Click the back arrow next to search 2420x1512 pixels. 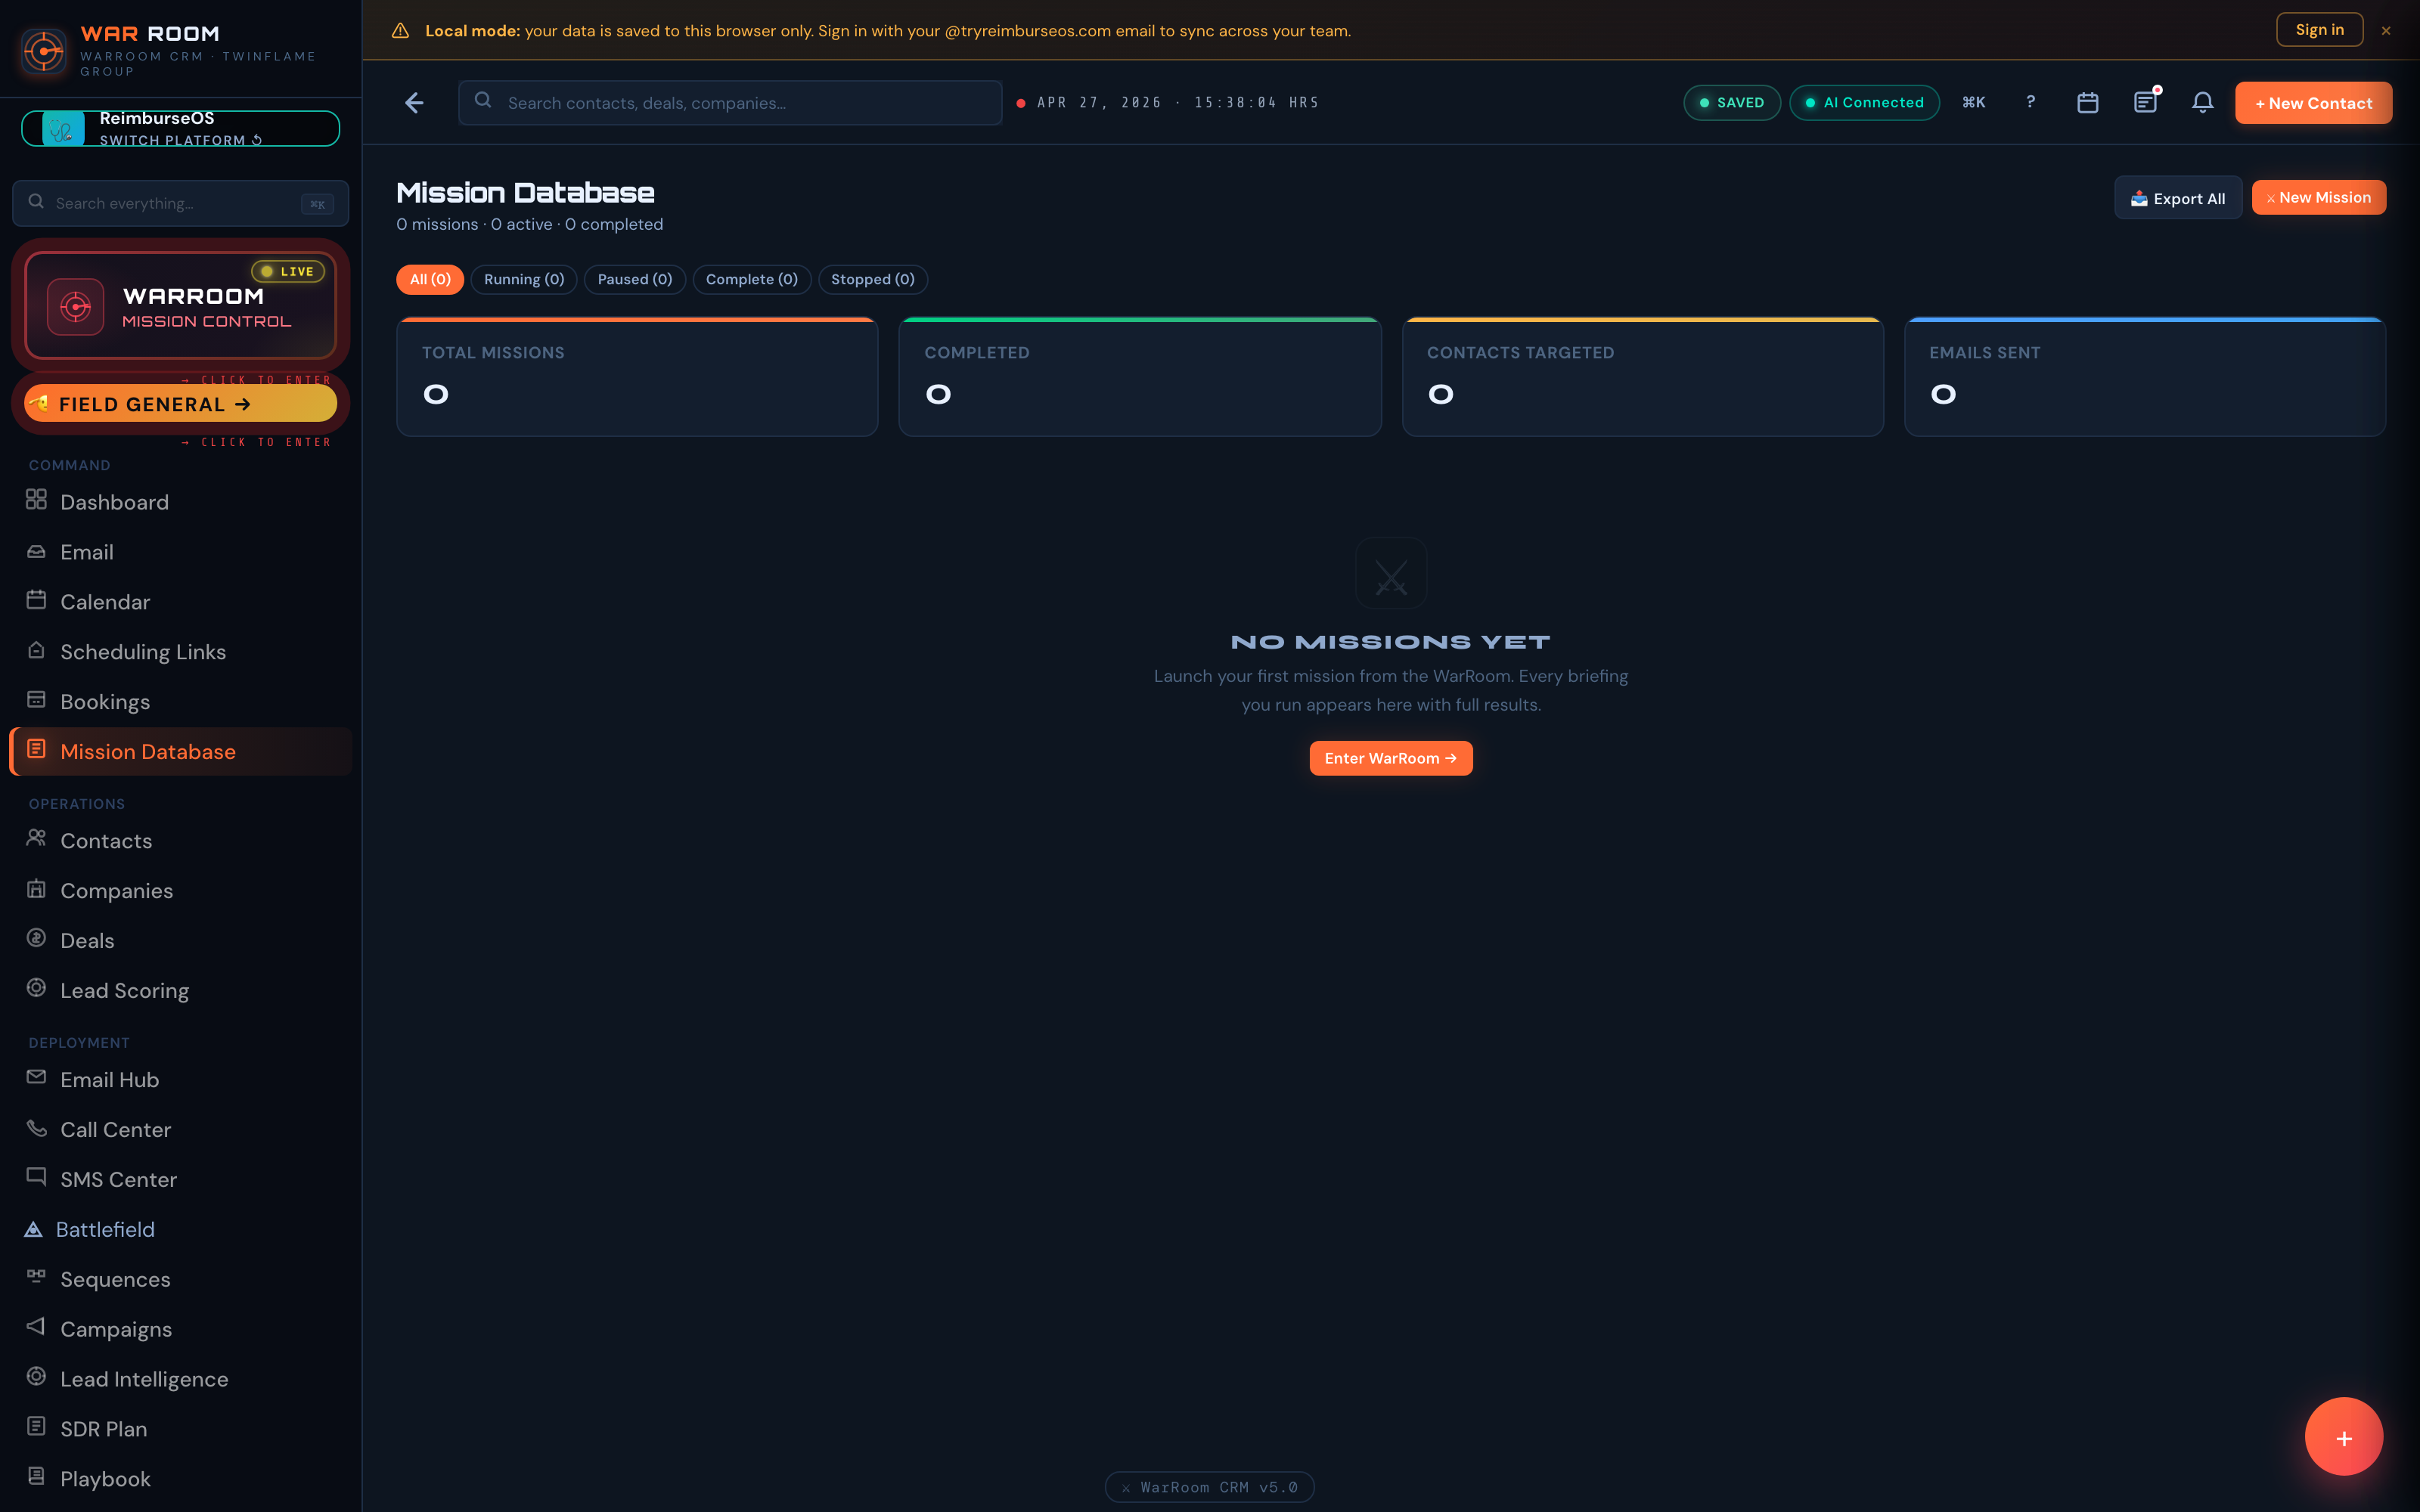pyautogui.click(x=414, y=102)
